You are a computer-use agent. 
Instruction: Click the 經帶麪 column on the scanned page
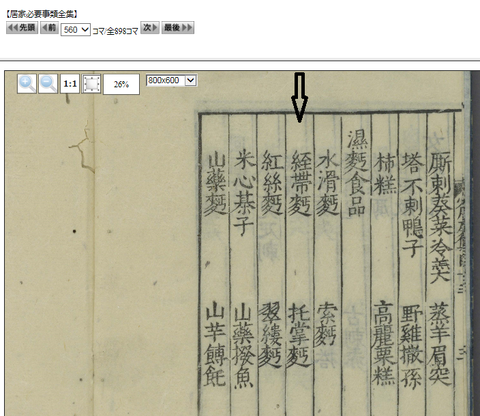[300, 183]
